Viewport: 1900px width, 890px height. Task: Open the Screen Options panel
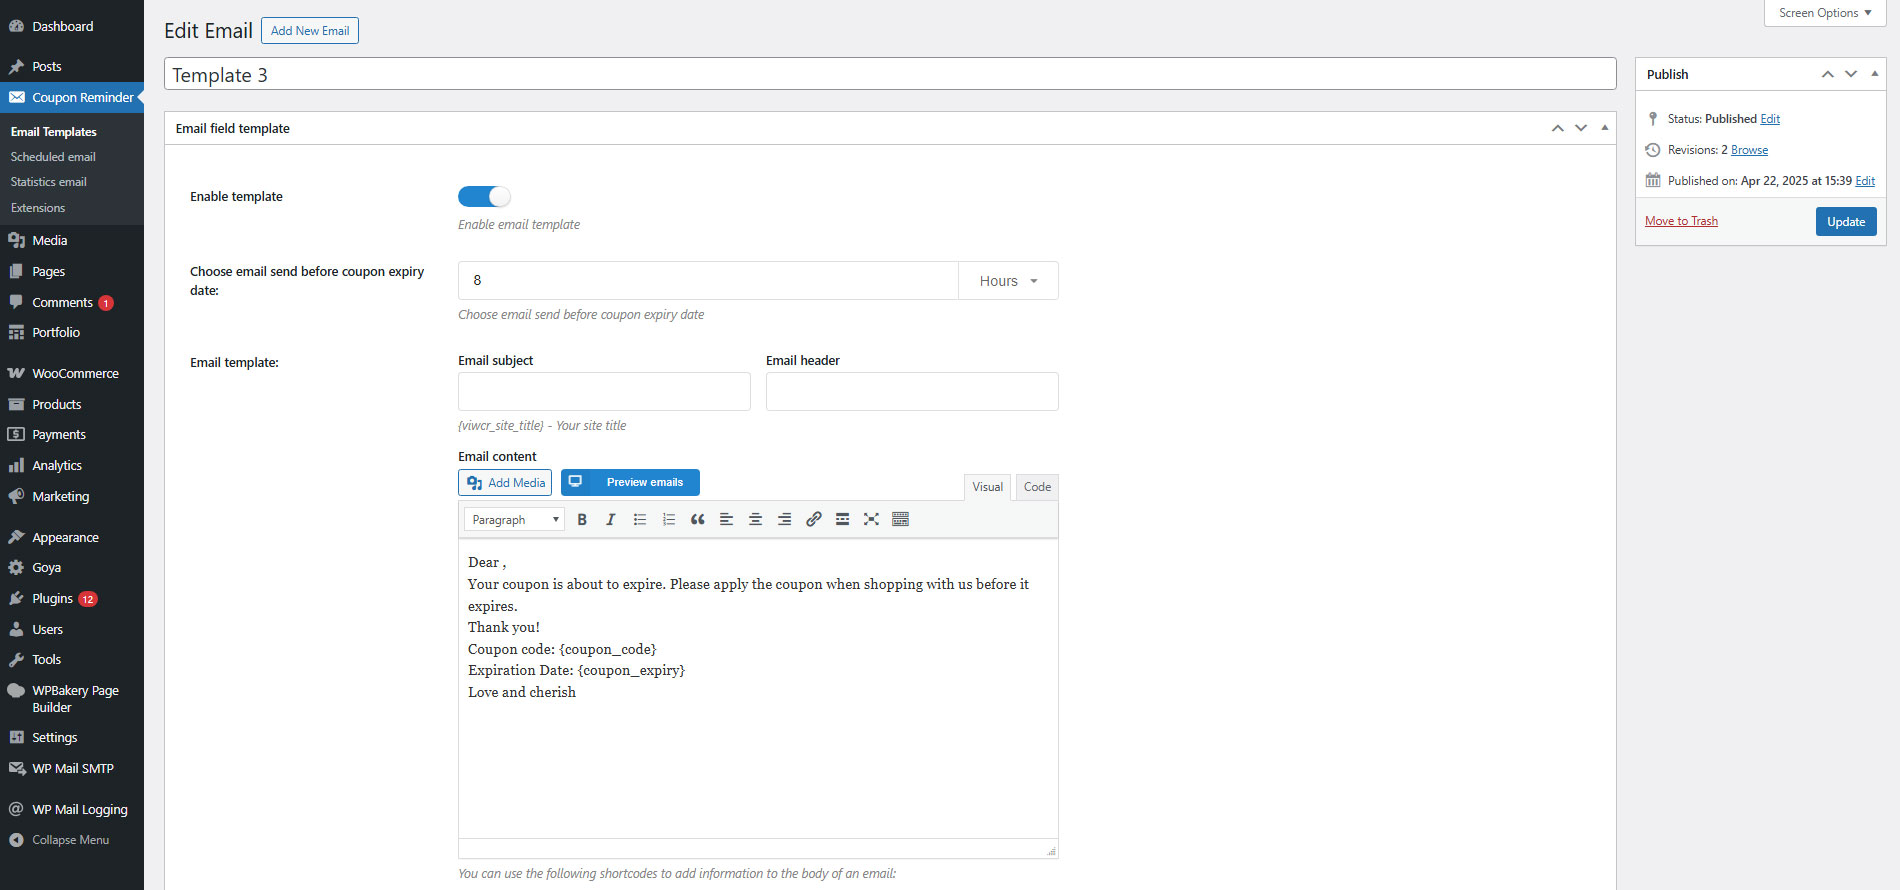pyautogui.click(x=1825, y=13)
